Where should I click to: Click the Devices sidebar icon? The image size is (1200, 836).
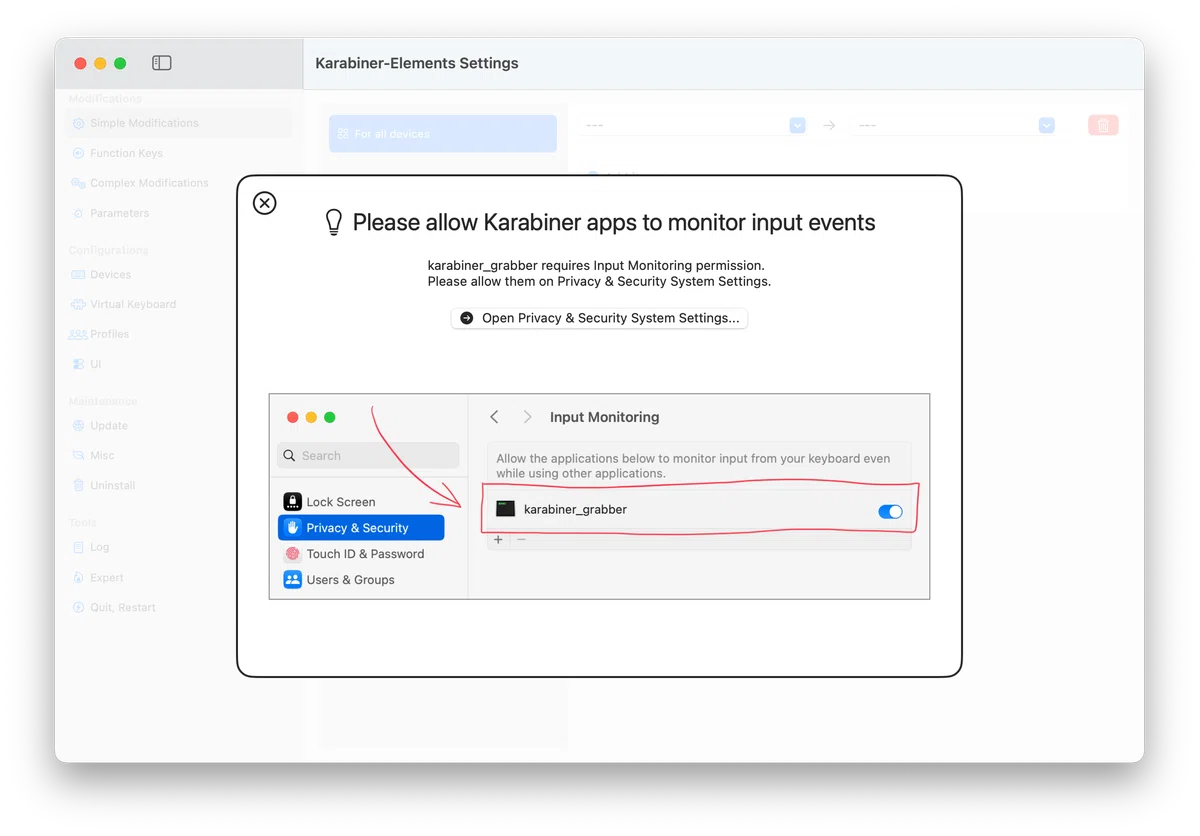[78, 274]
